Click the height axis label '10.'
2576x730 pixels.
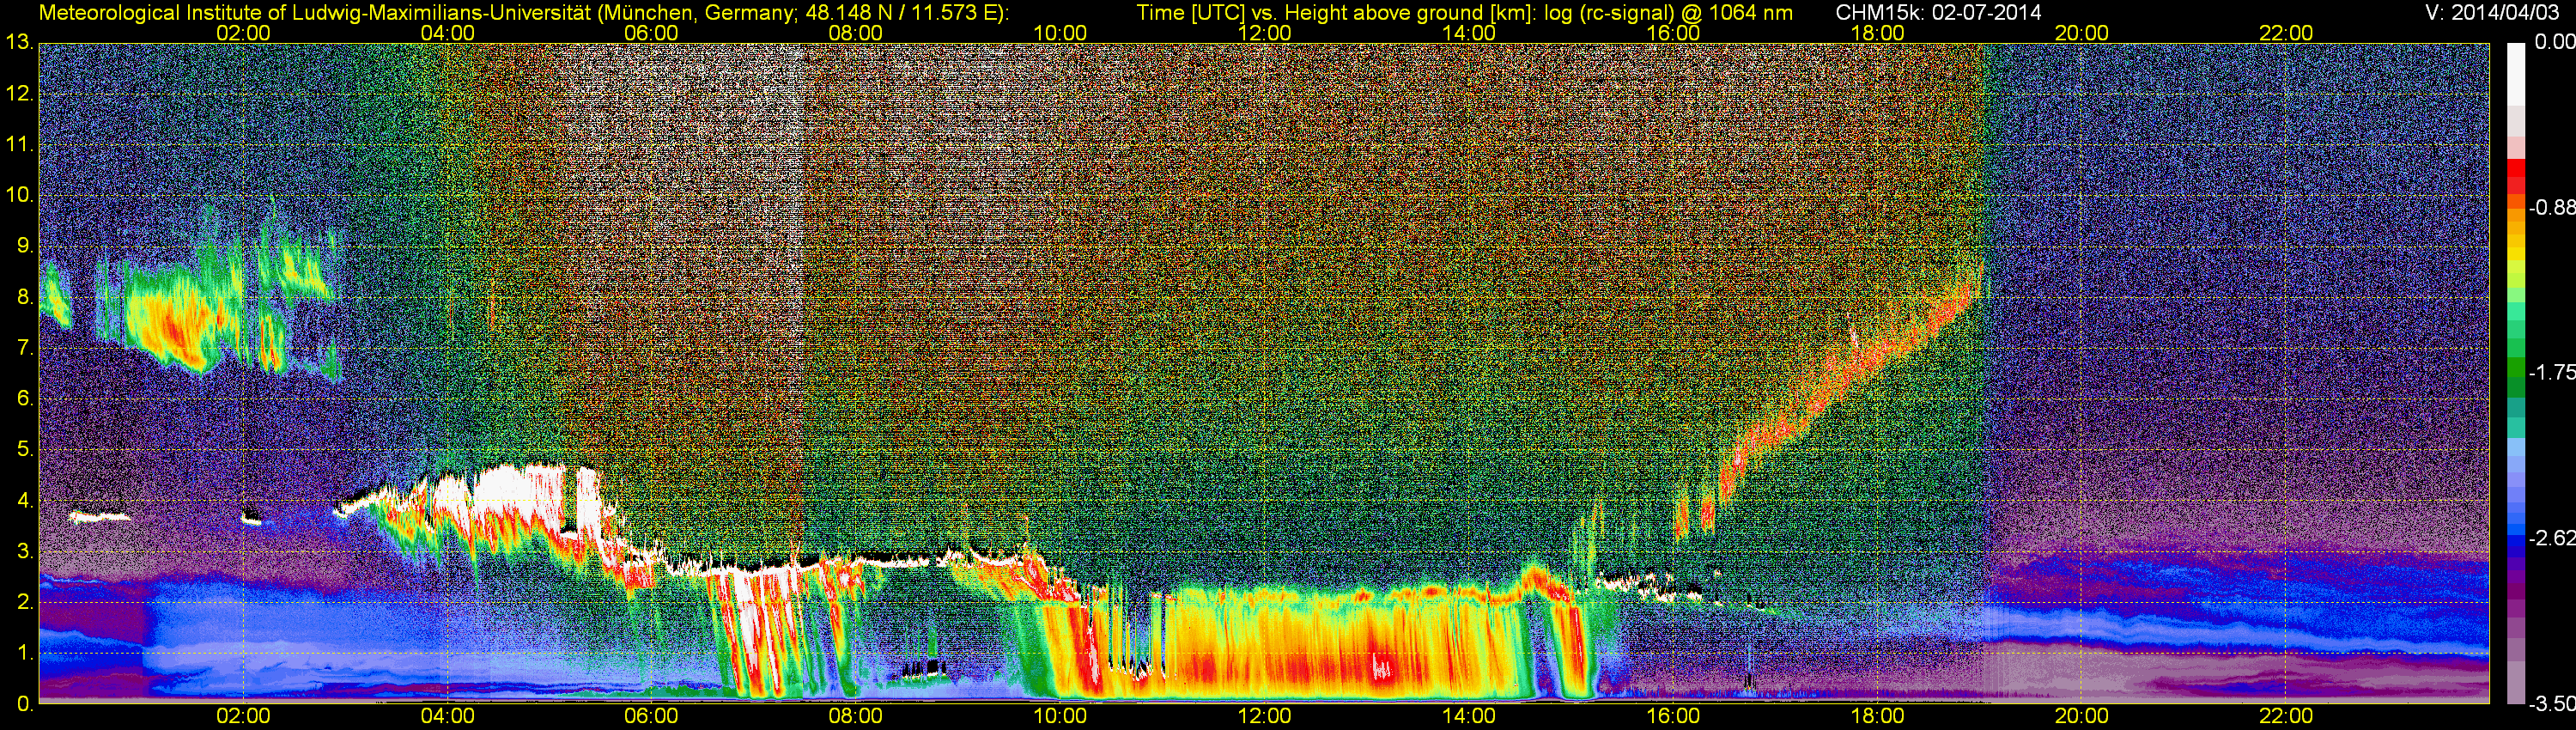pyautogui.click(x=20, y=195)
